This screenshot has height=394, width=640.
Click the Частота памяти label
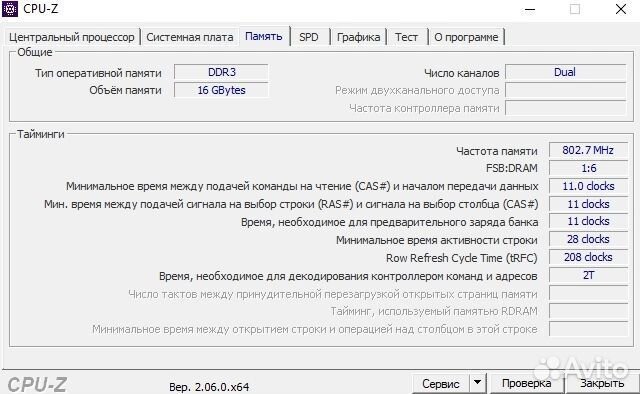point(497,151)
